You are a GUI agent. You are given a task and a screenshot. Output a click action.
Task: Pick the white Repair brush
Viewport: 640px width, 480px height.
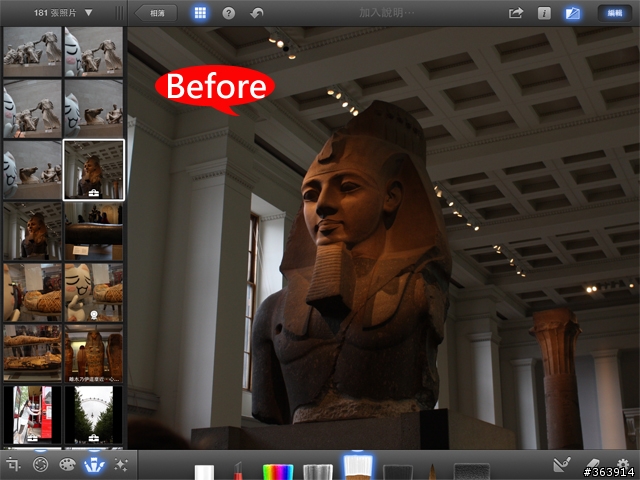tap(204, 472)
